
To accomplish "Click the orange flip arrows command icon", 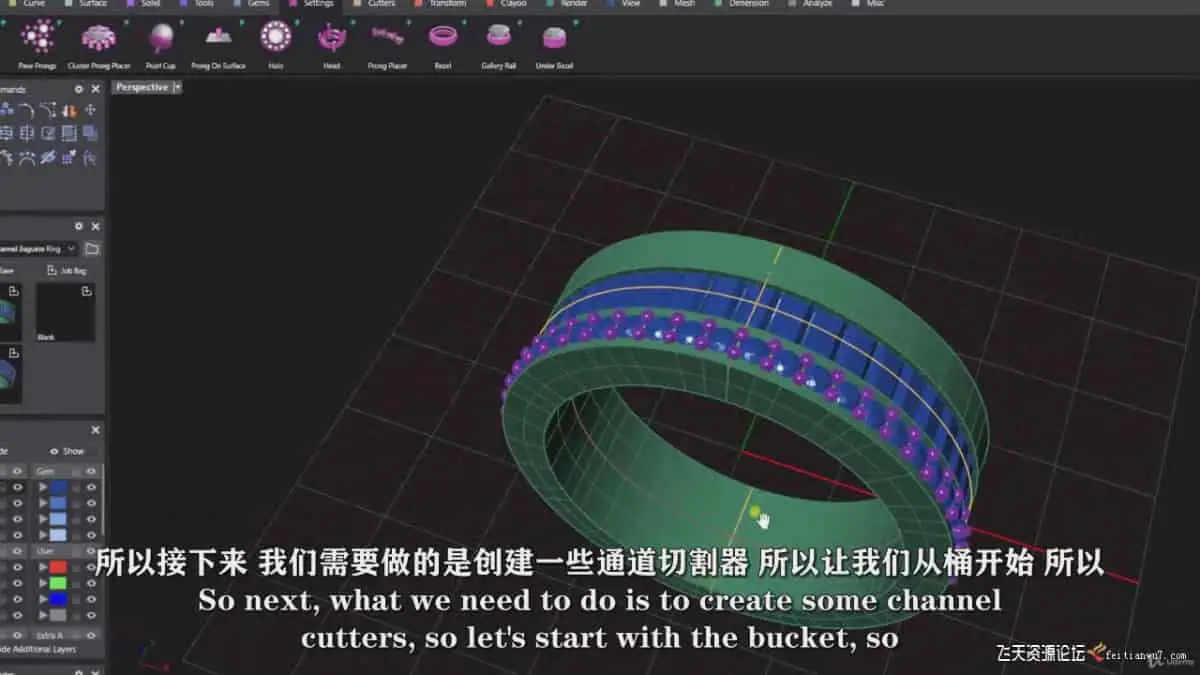I will [x=70, y=111].
